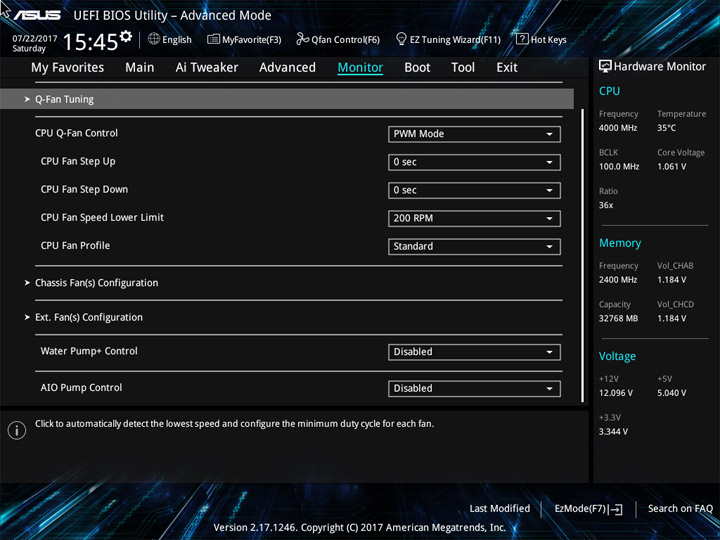Switch to the Boot tab
Viewport: 720px width, 540px height.
point(417,68)
